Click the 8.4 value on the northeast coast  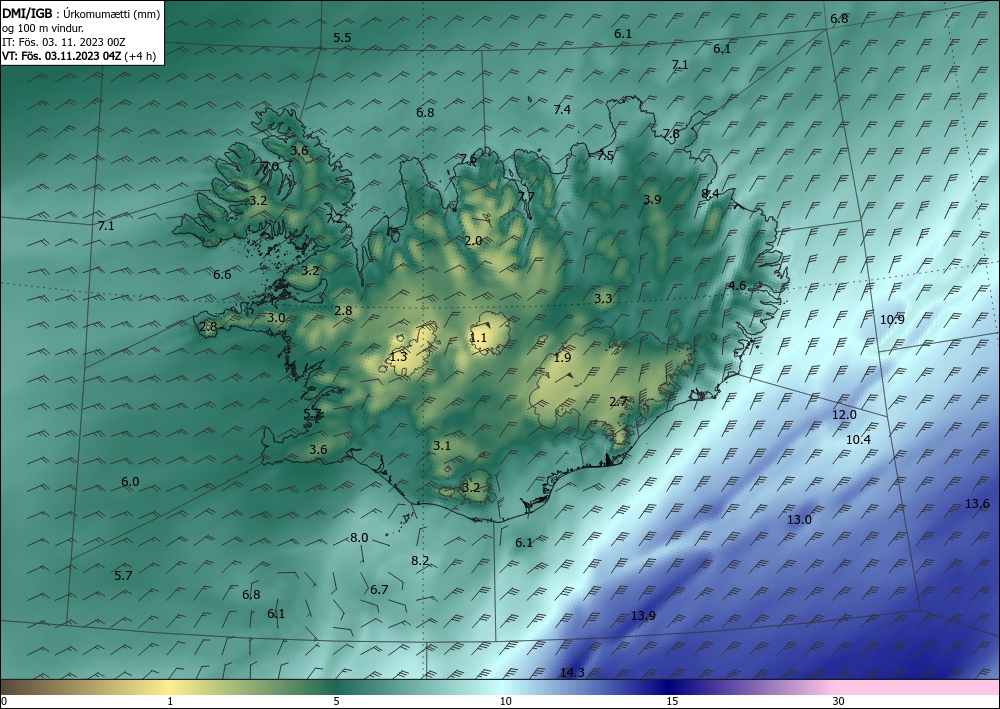pyautogui.click(x=710, y=194)
